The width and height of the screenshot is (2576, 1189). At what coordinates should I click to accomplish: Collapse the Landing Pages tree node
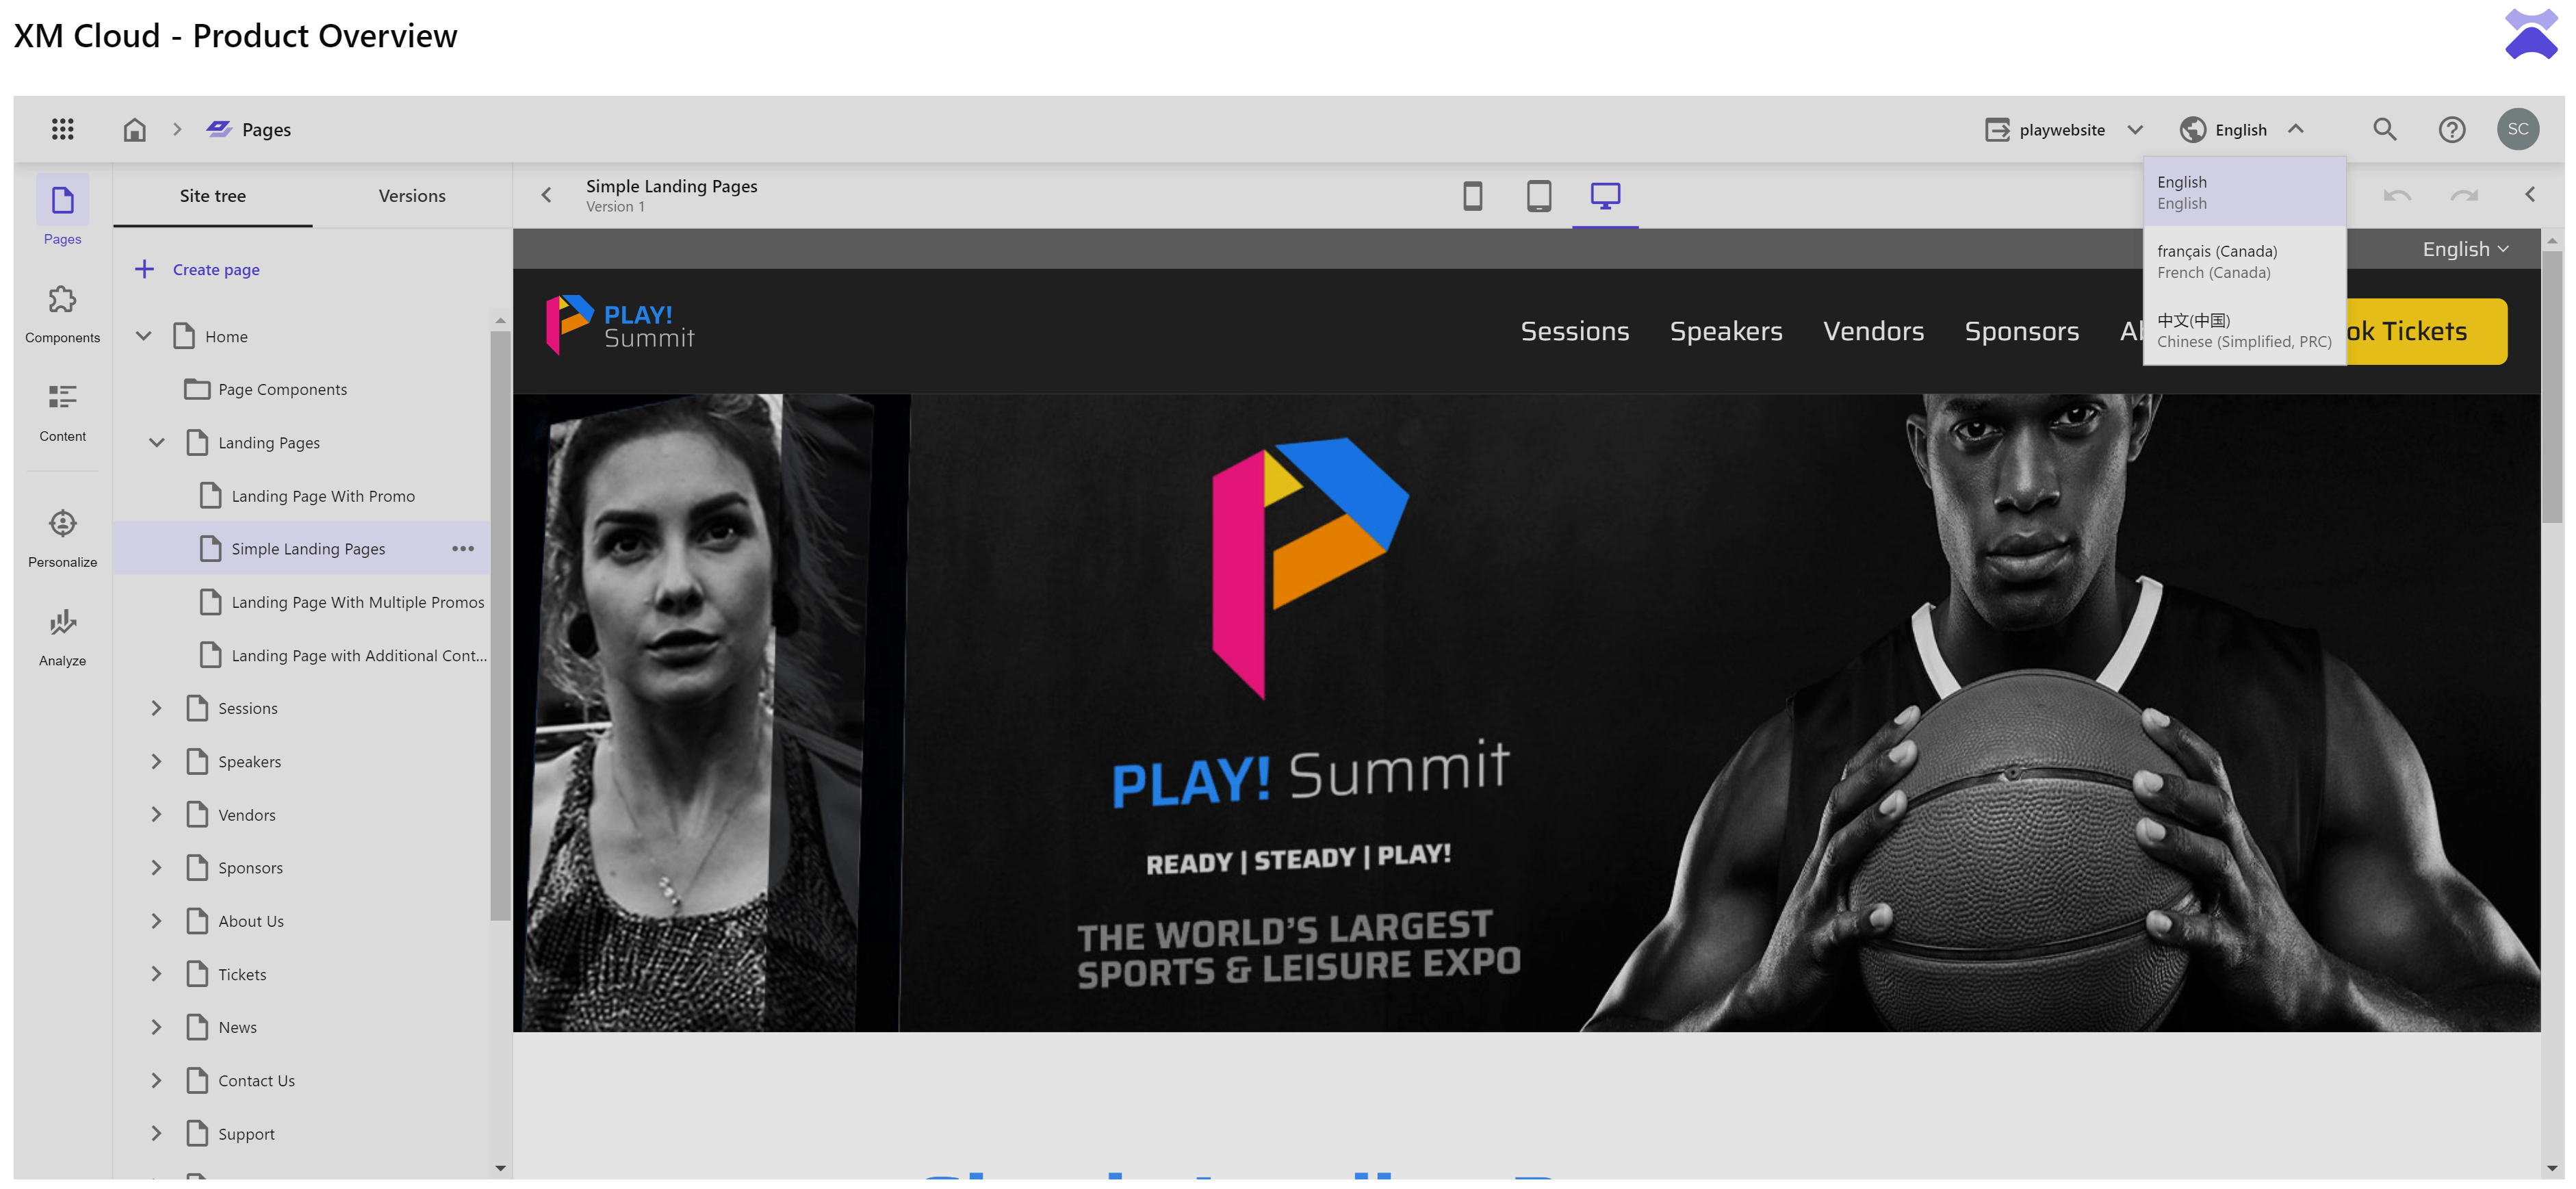coord(157,442)
